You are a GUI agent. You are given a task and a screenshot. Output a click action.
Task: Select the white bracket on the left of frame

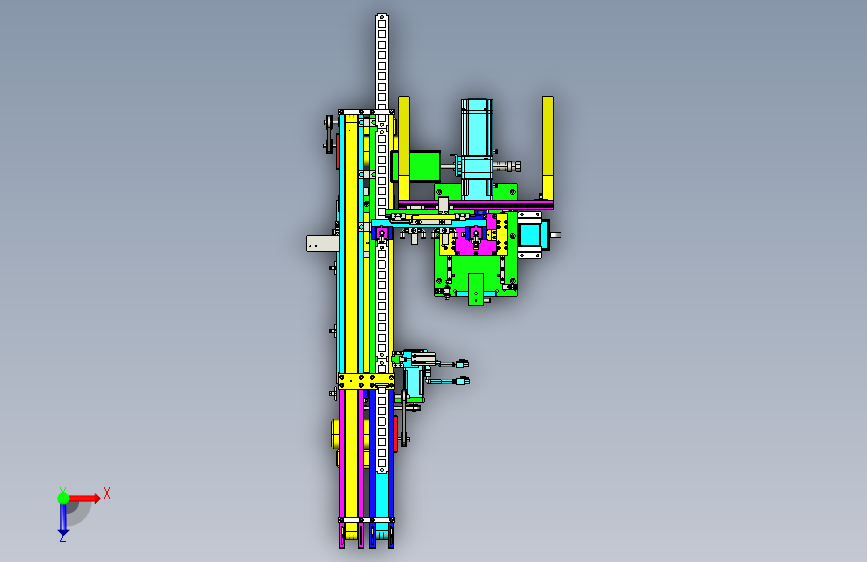[322, 243]
